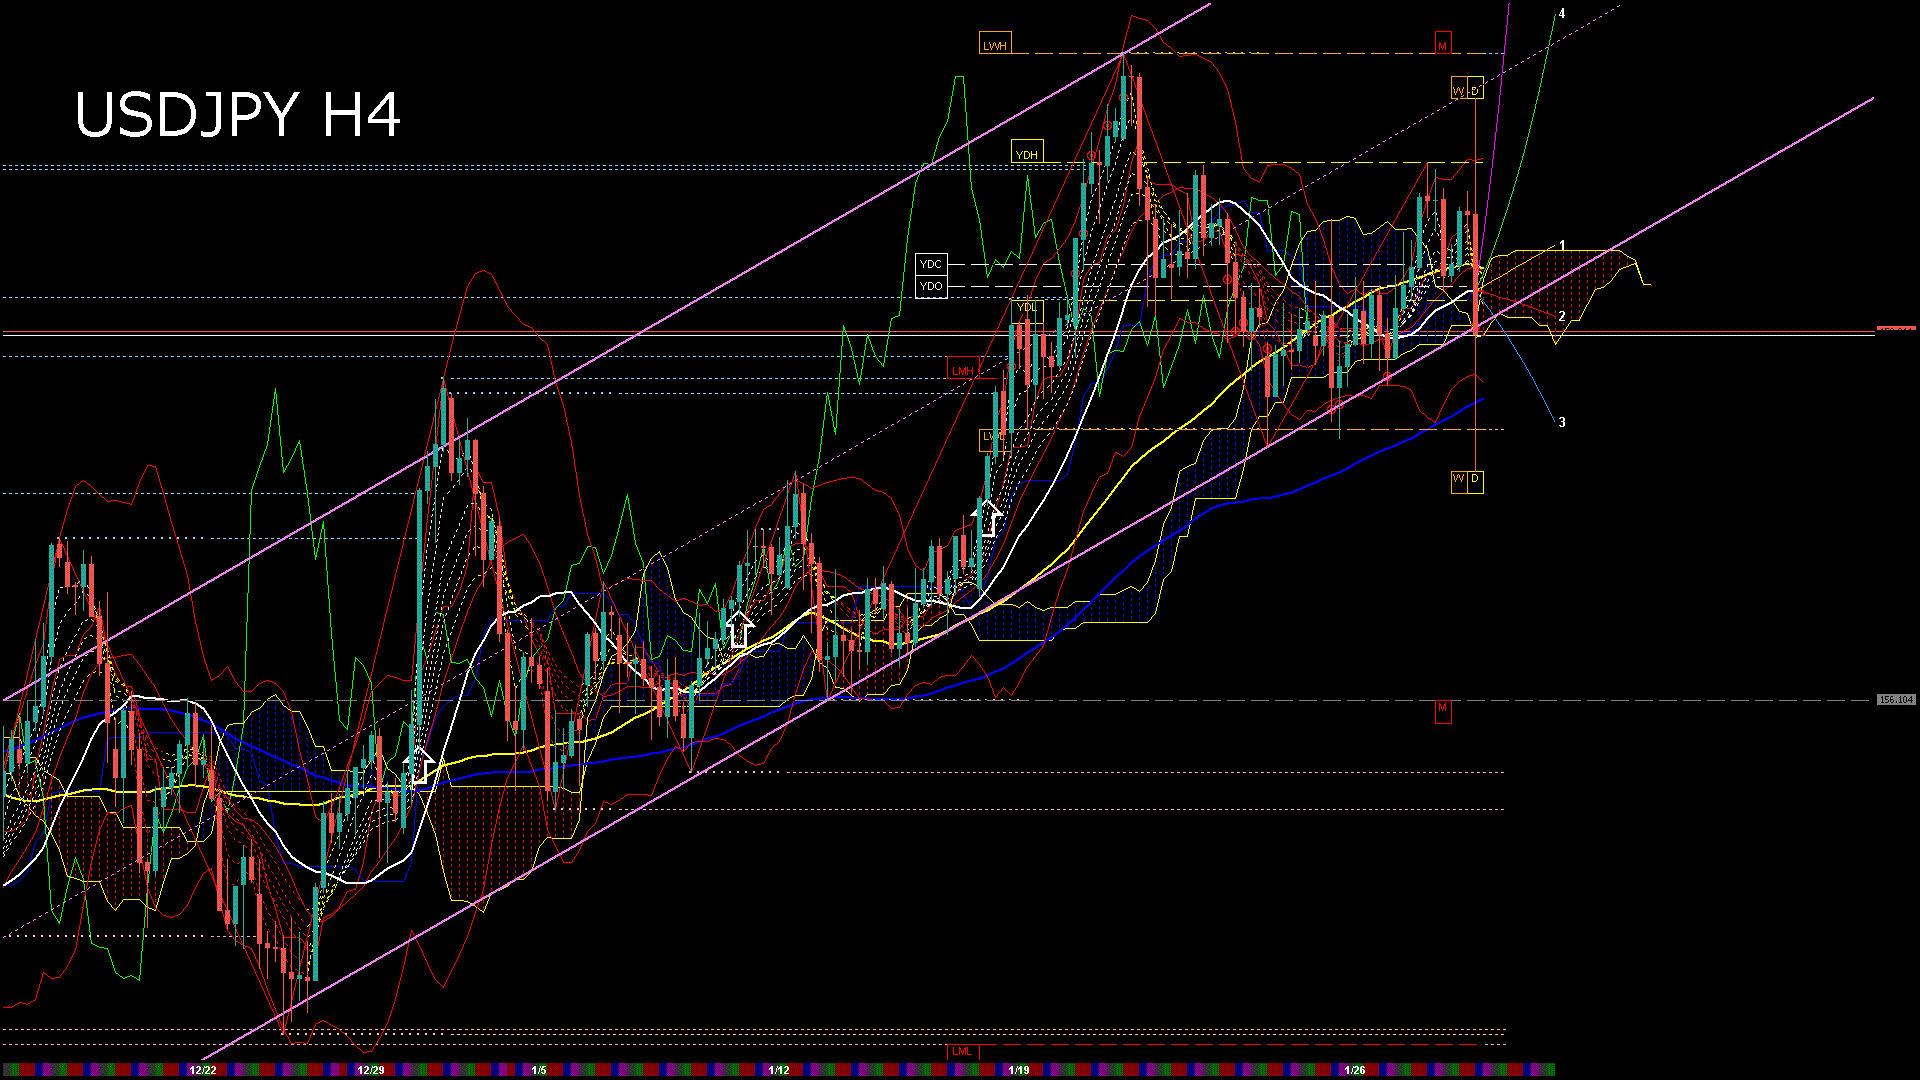Click the red LML label at bottom

[x=961, y=1051]
